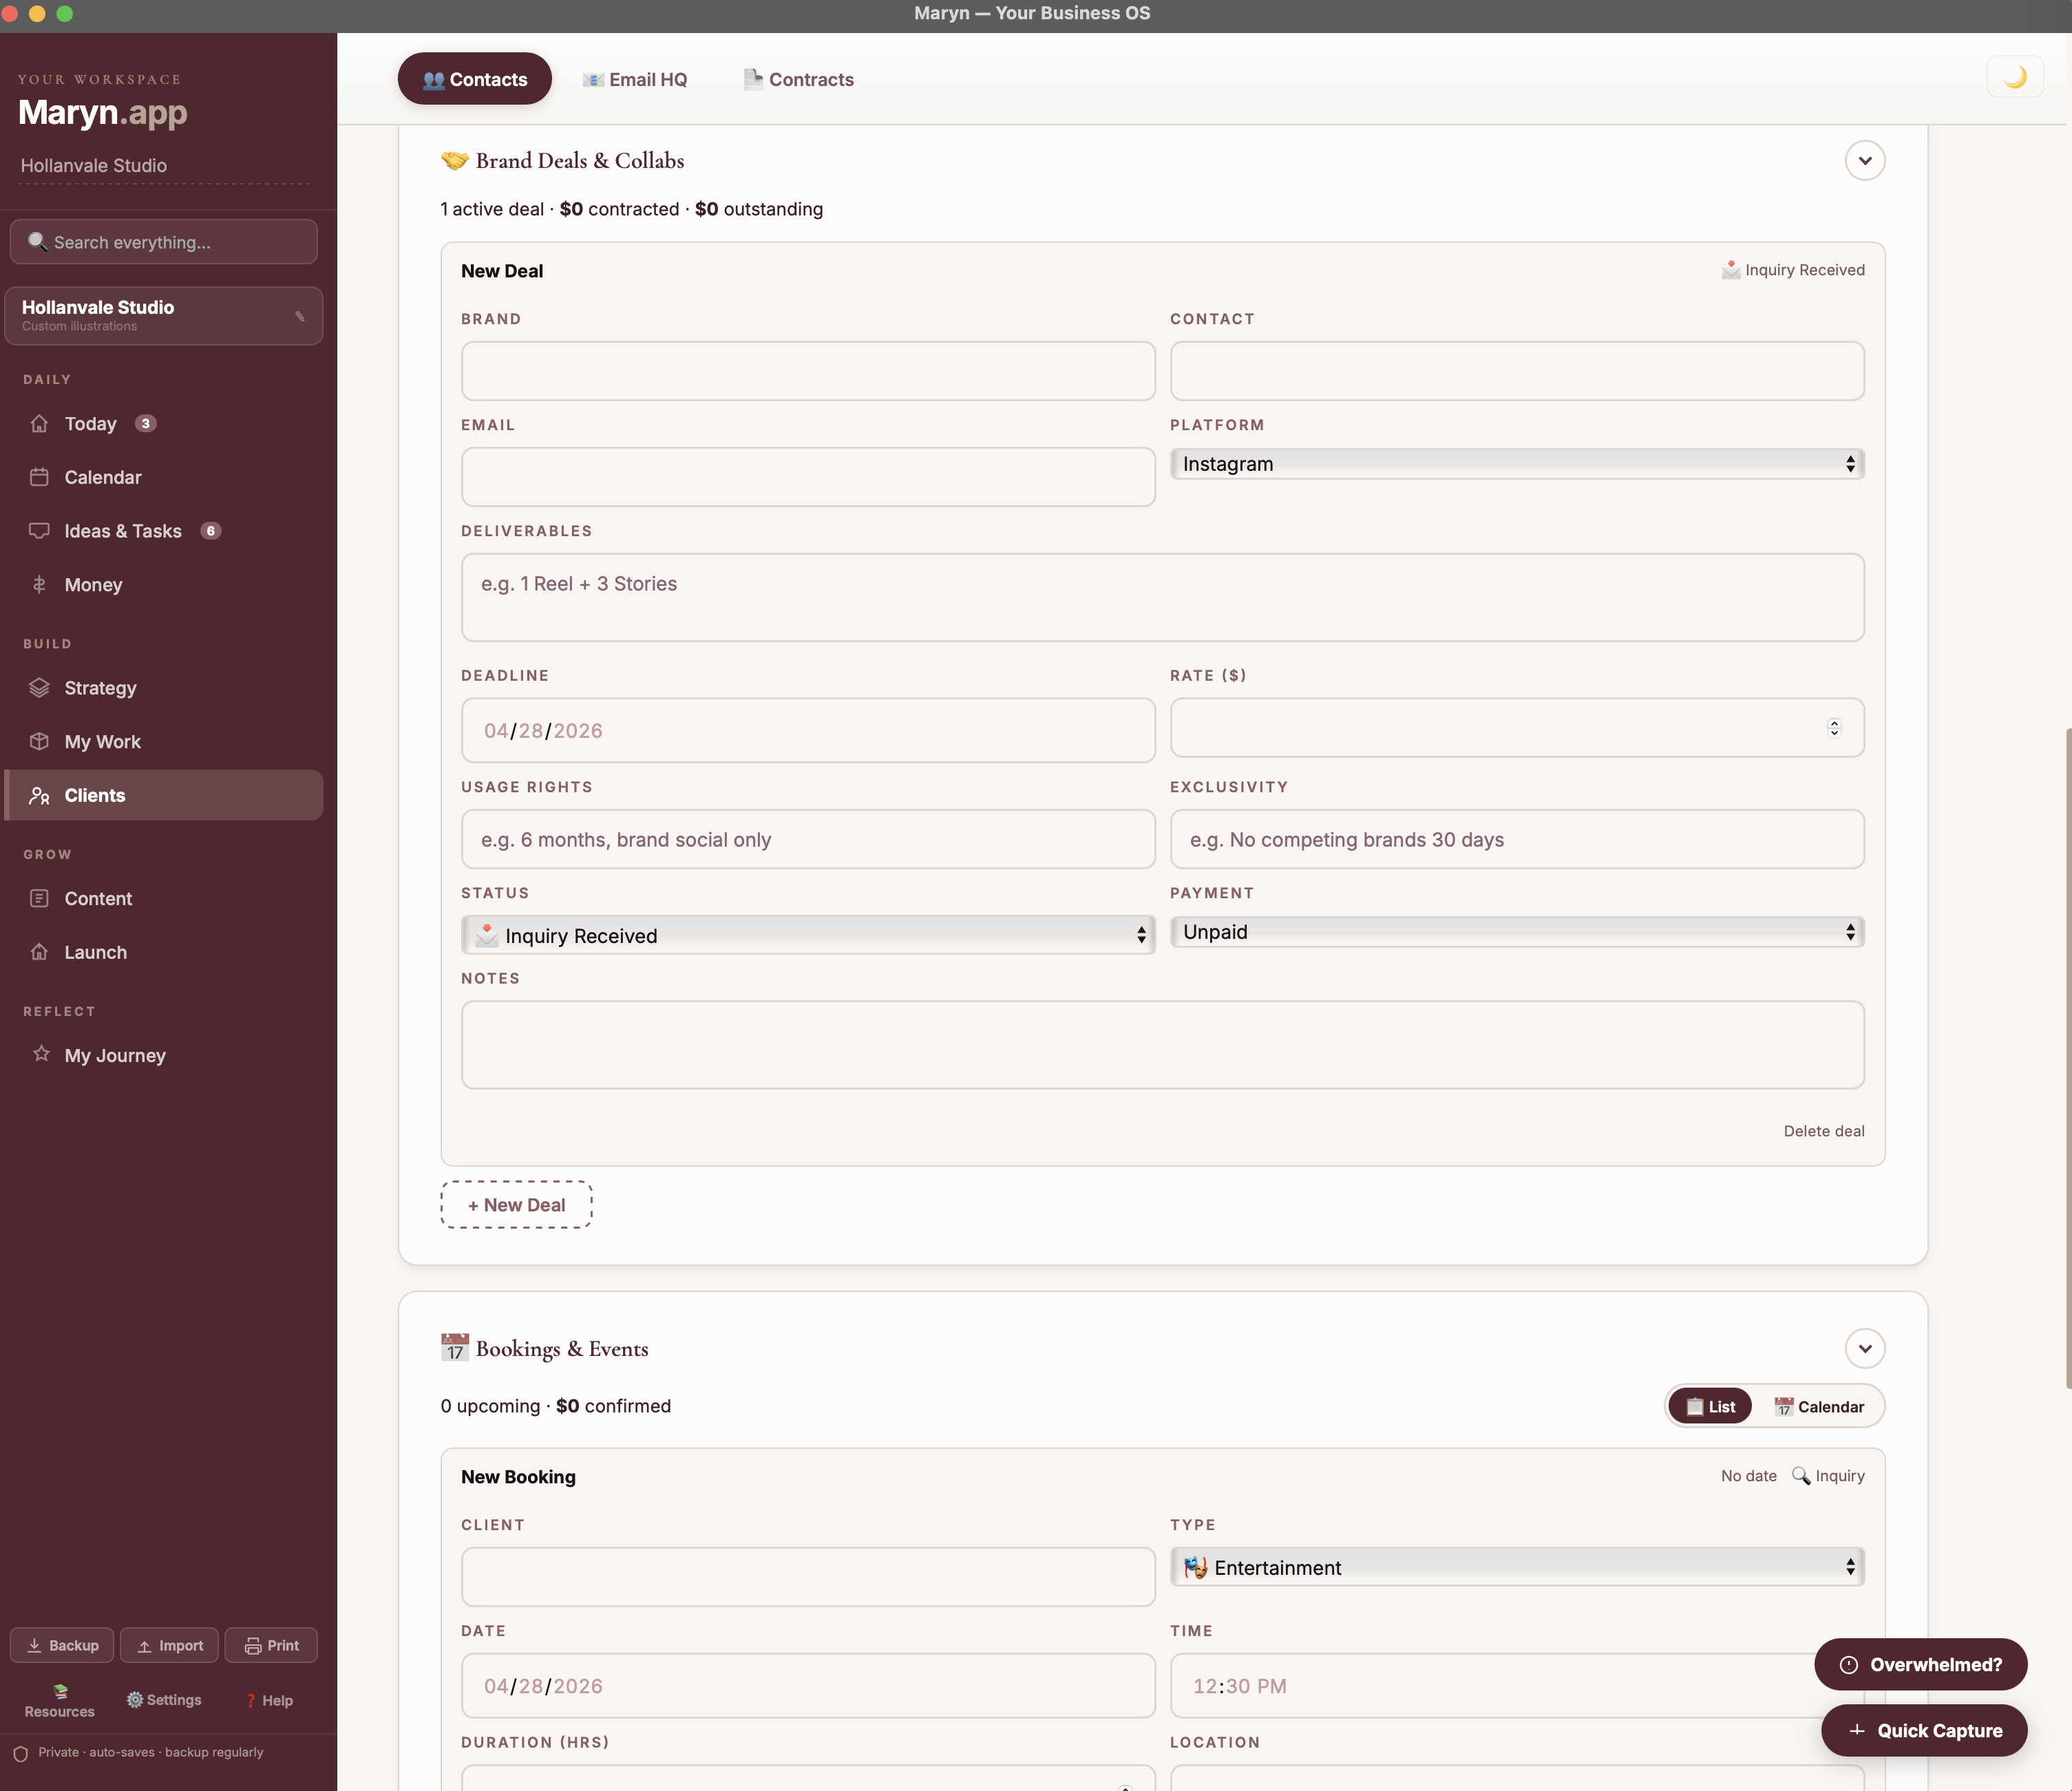Open the Calendar section in the sidebar
This screenshot has width=2072, height=1791.
pyautogui.click(x=103, y=477)
